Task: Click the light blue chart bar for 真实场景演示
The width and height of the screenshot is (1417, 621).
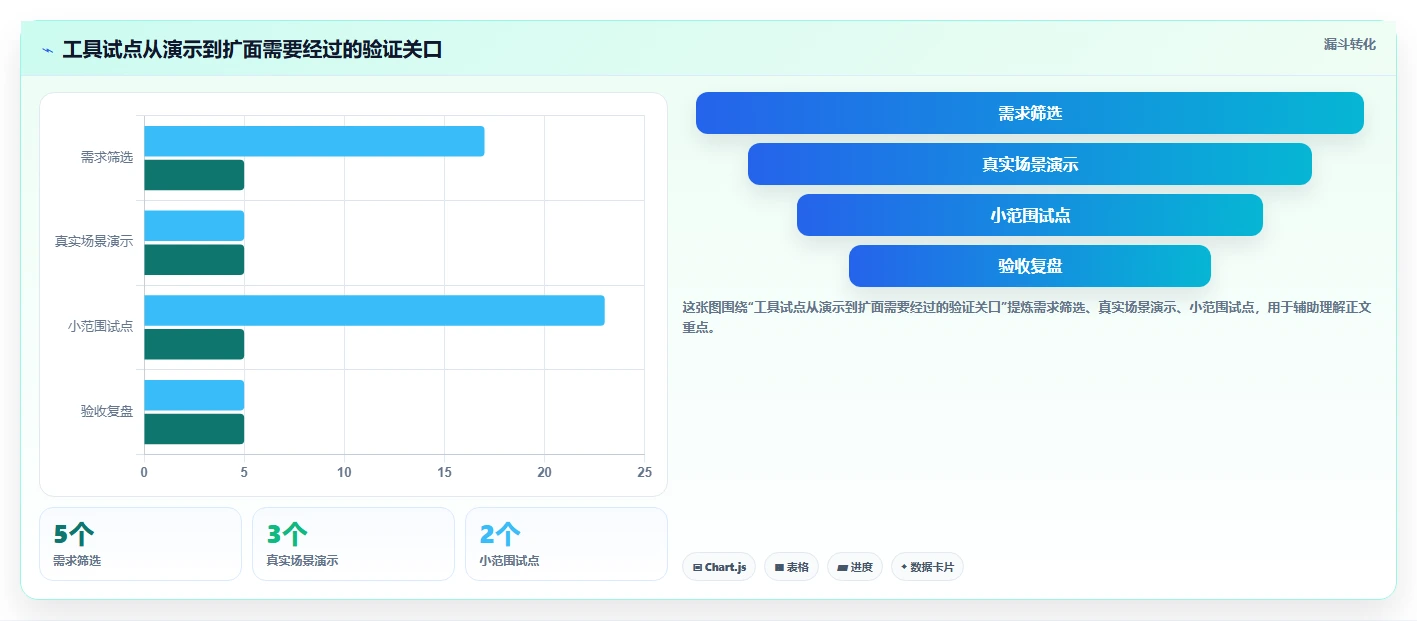Action: point(194,226)
